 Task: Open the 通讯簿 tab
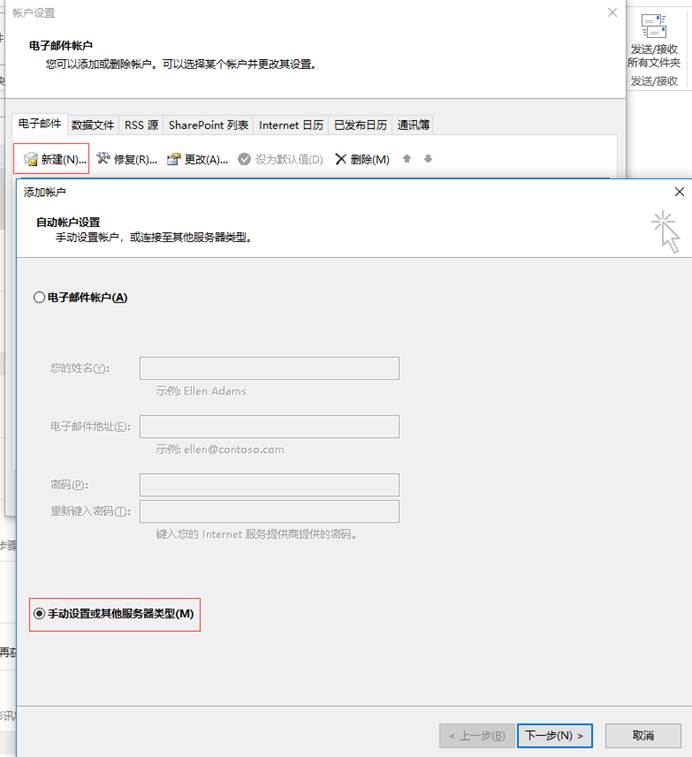[413, 125]
